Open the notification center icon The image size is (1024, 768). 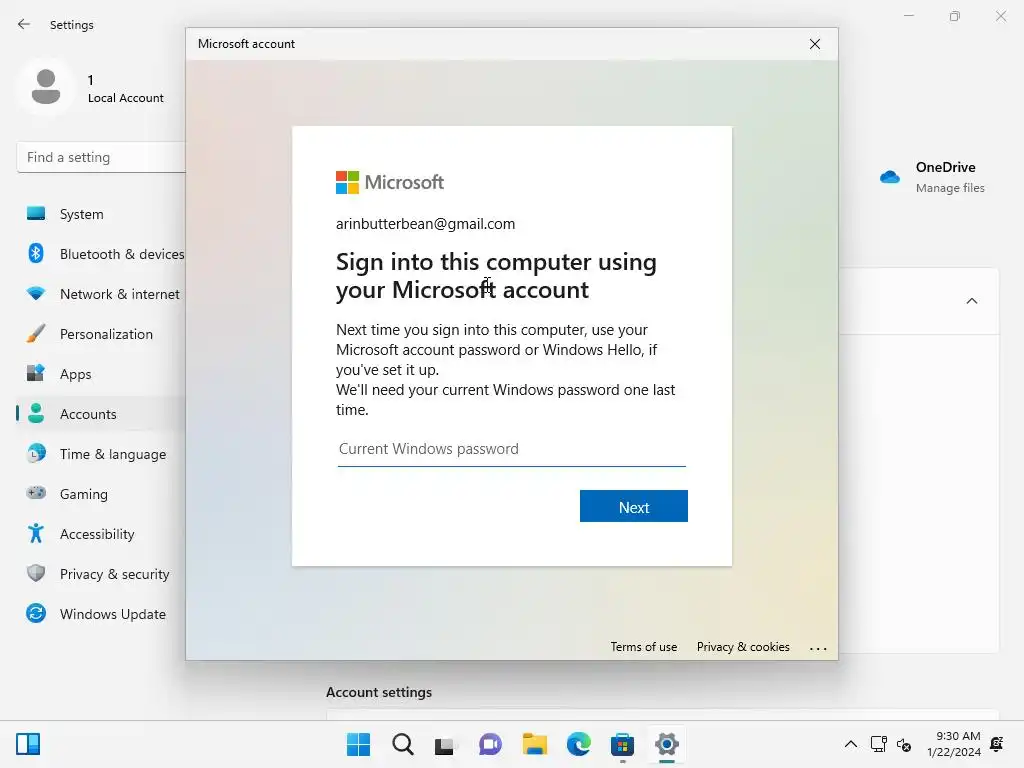(x=997, y=744)
